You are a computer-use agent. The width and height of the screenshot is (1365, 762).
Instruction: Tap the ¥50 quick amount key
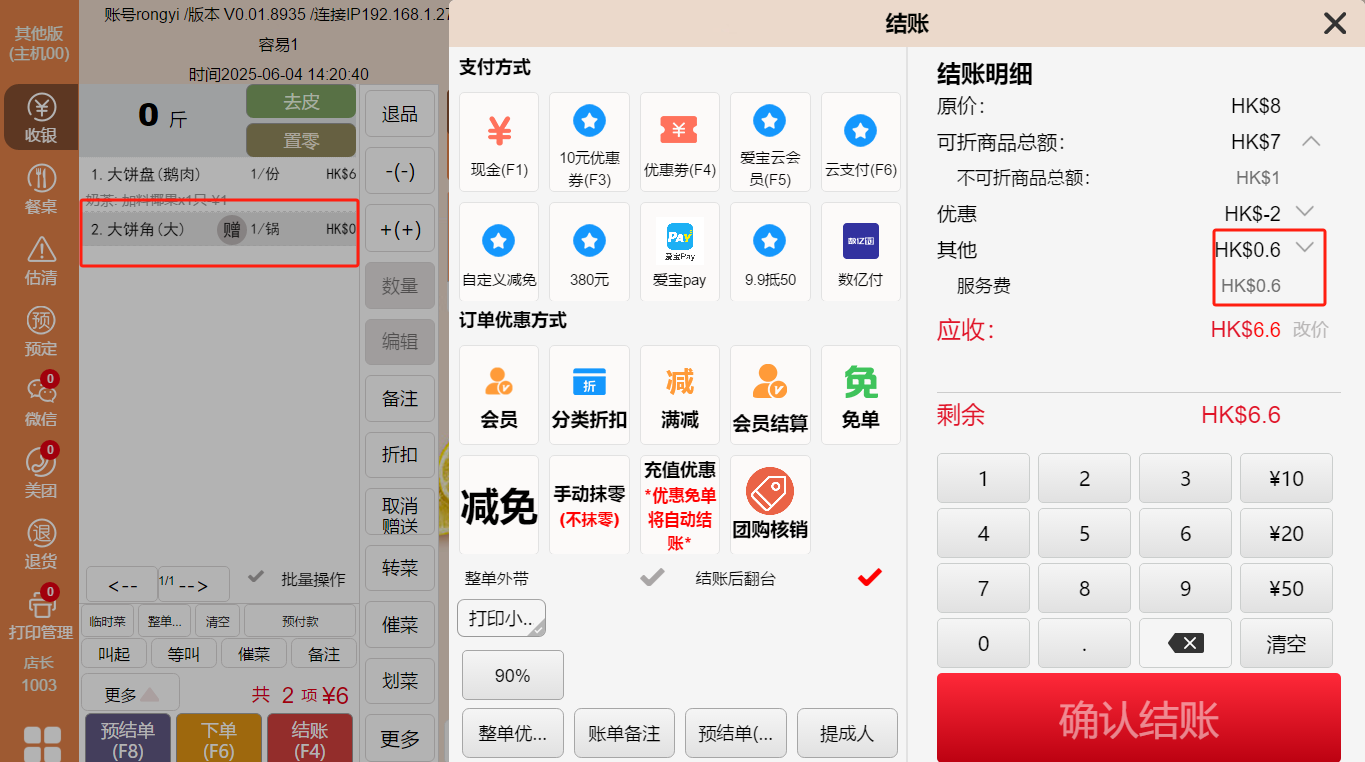(1285, 589)
